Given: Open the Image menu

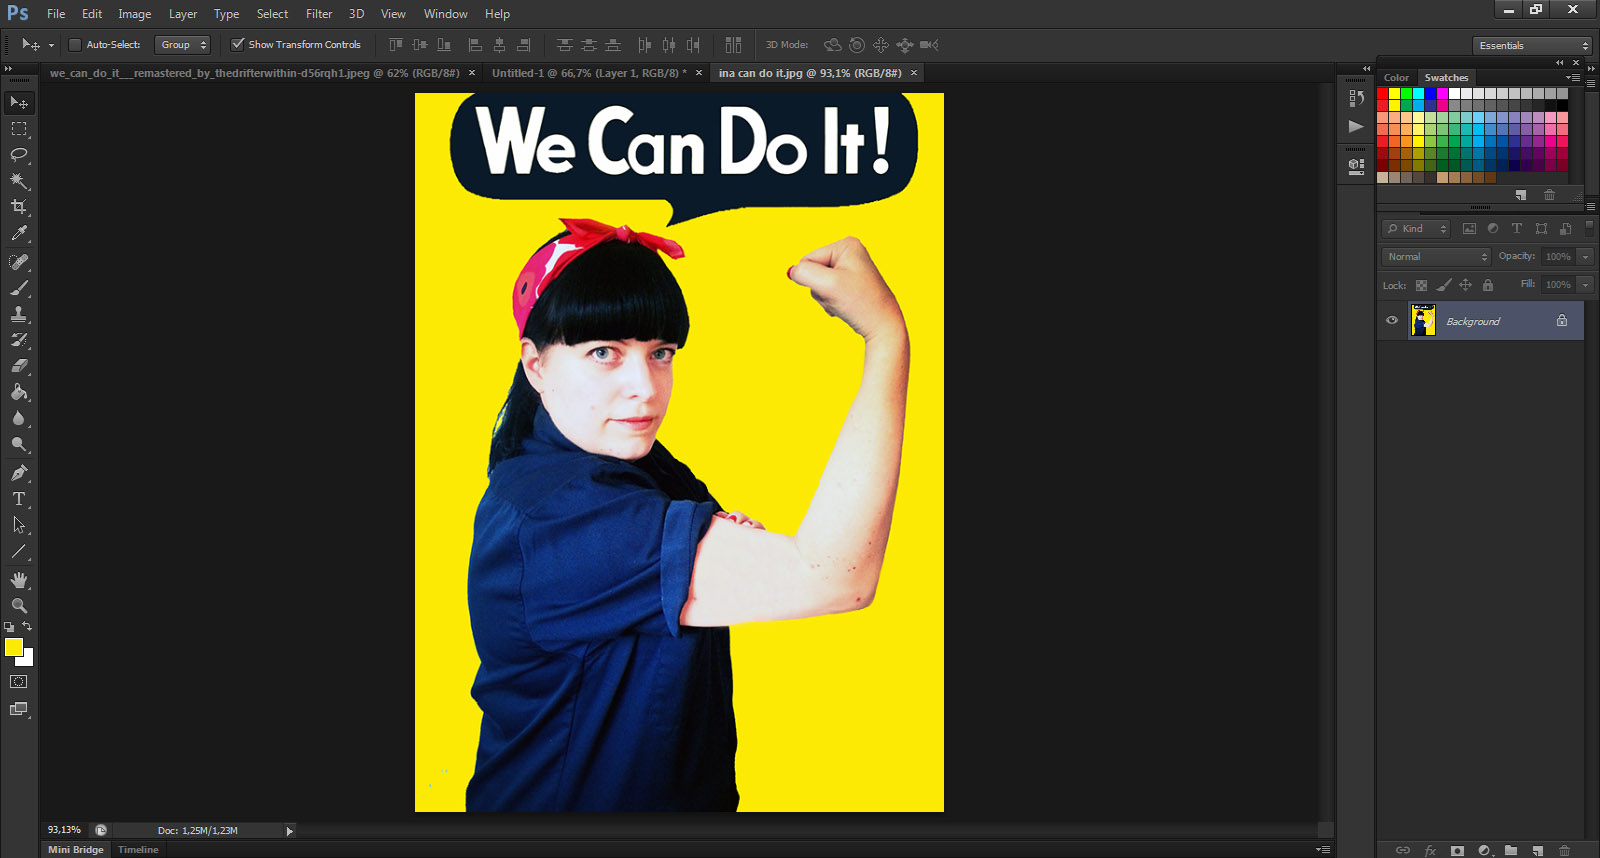Looking at the screenshot, I should coord(135,14).
